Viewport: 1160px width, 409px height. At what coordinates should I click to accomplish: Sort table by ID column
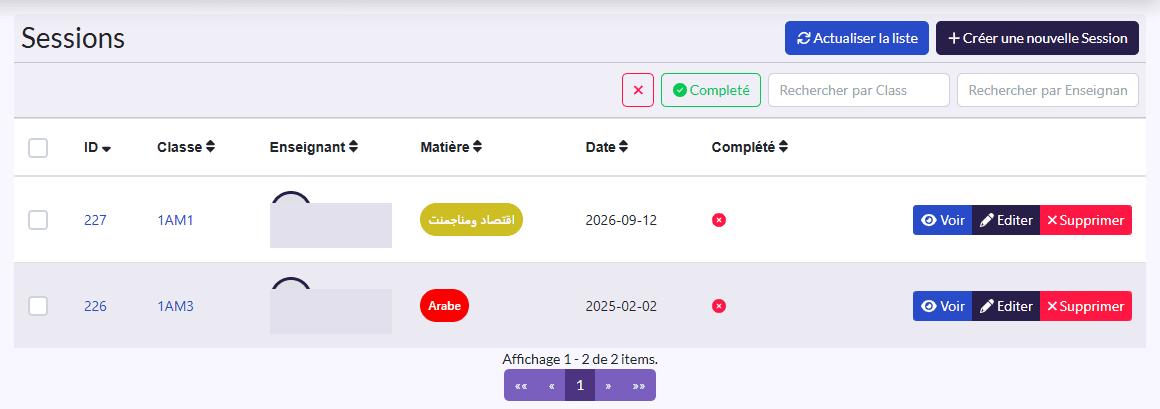coord(98,147)
